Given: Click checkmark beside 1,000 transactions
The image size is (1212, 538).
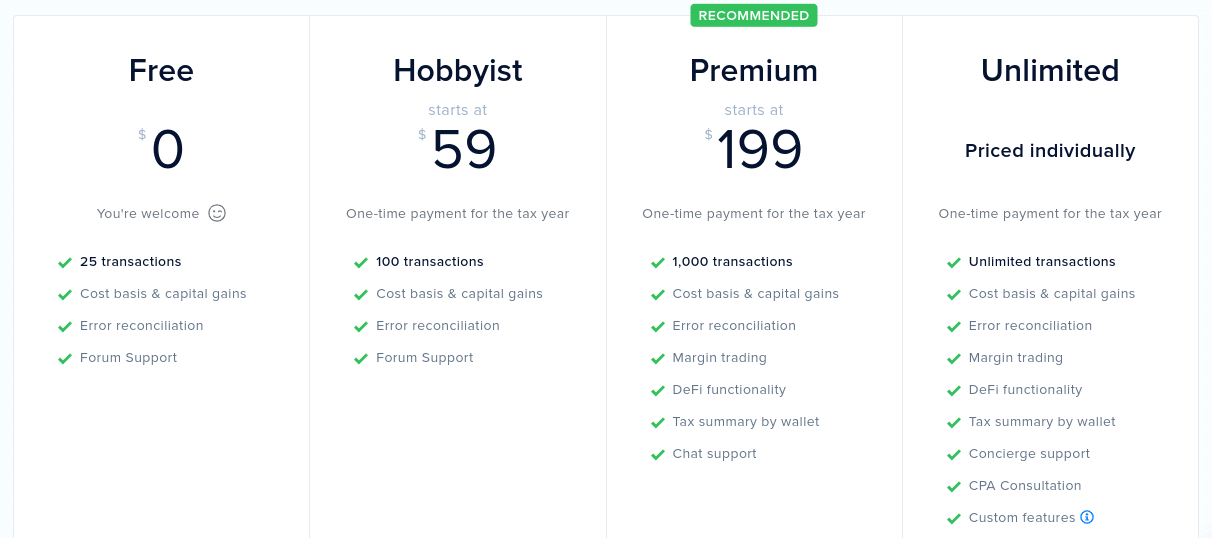Looking at the screenshot, I should [657, 262].
